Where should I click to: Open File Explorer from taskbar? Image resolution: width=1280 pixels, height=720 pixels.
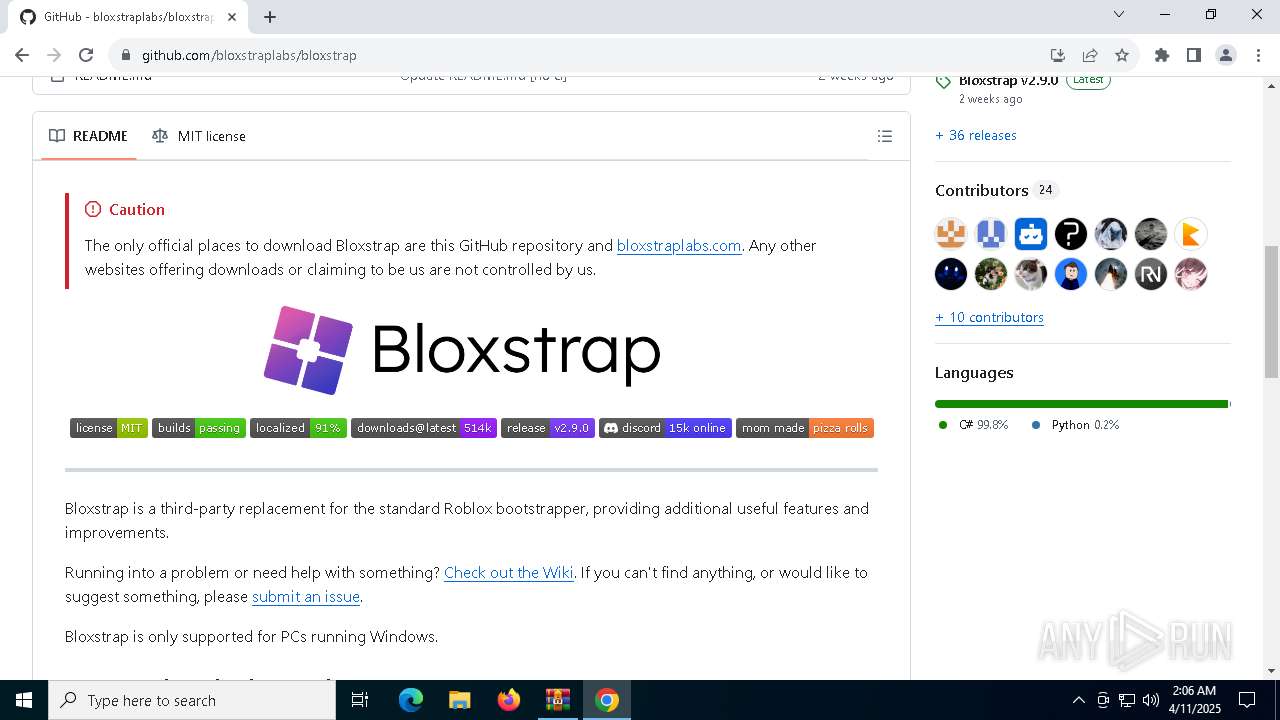[459, 700]
